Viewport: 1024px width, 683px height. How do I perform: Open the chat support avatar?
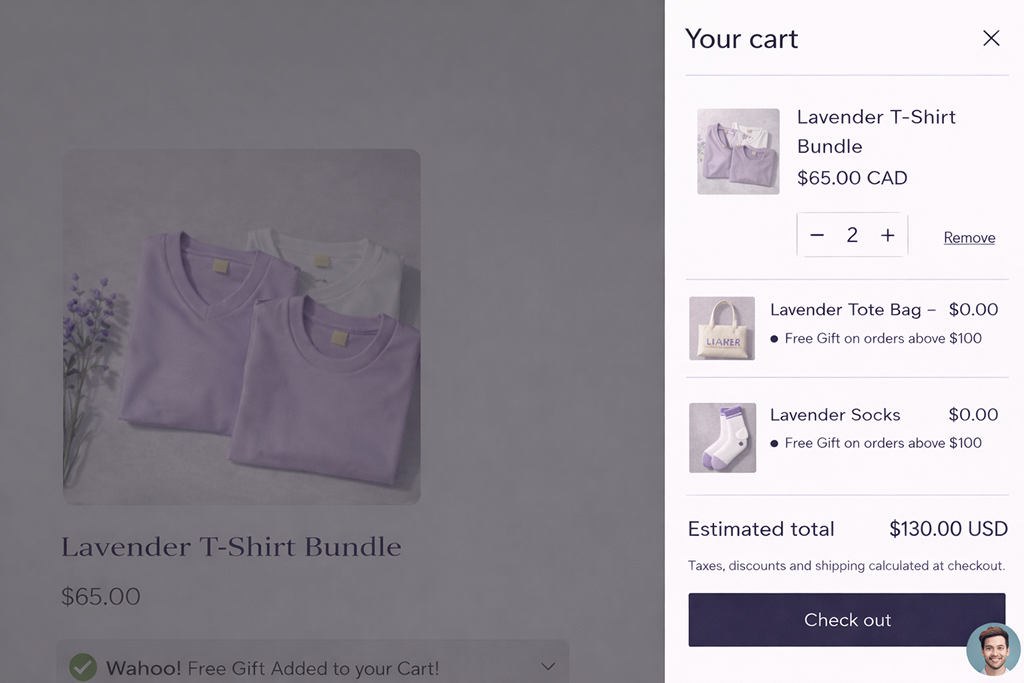[x=993, y=650]
